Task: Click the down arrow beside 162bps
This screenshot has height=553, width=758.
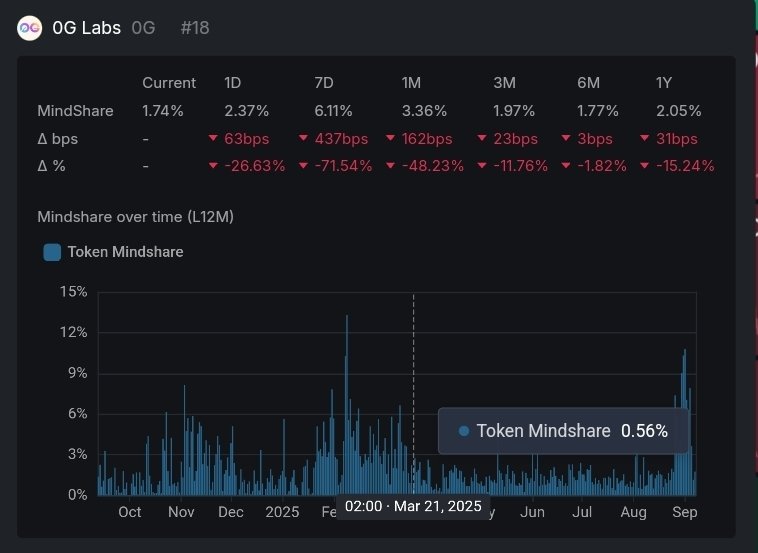Action: click(x=391, y=138)
